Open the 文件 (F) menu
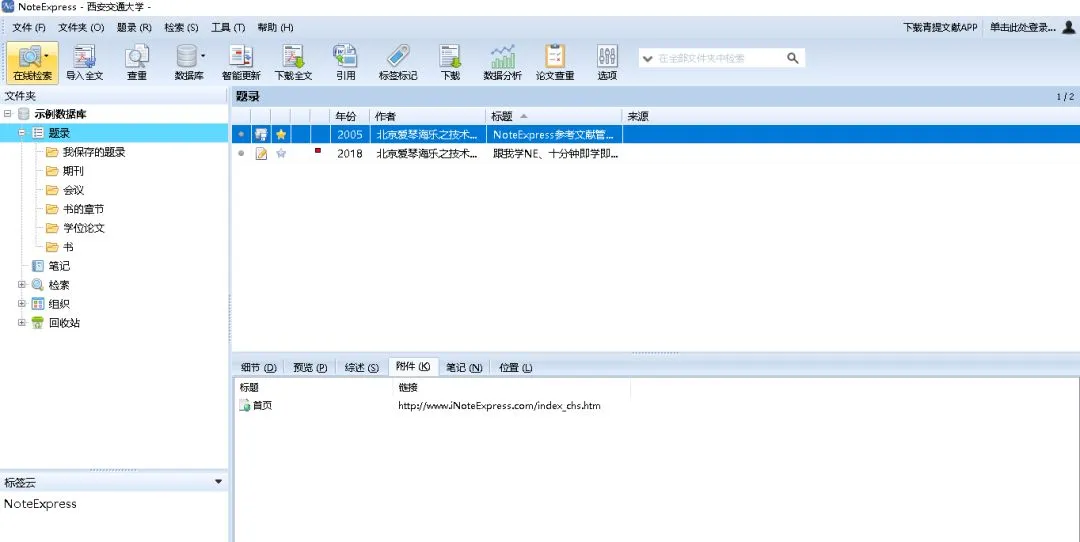 click(29, 28)
